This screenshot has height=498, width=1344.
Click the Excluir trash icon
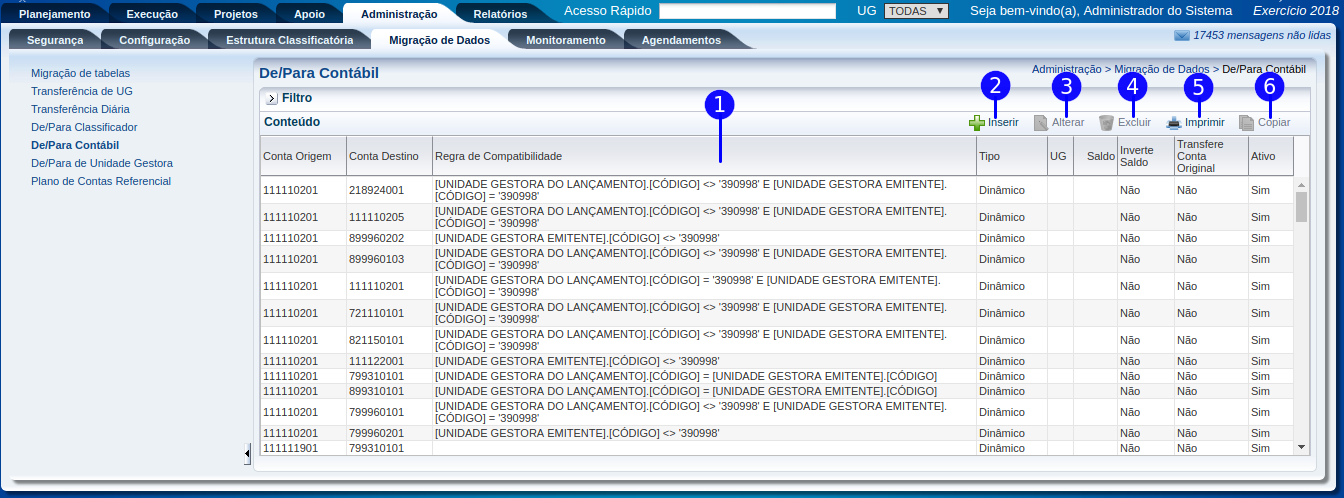[x=1106, y=123]
